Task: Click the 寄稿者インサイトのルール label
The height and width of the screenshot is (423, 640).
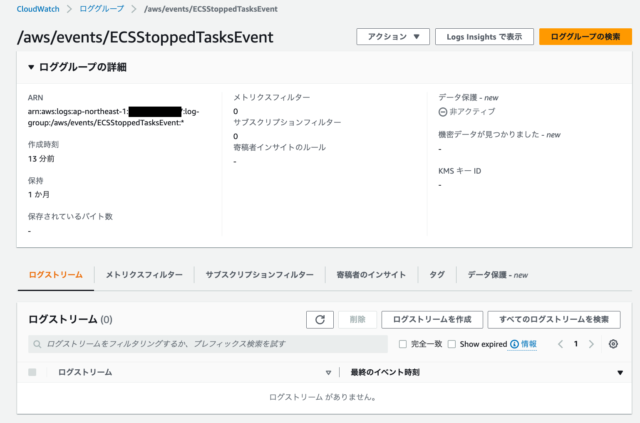Action: pyautogui.click(x=280, y=147)
